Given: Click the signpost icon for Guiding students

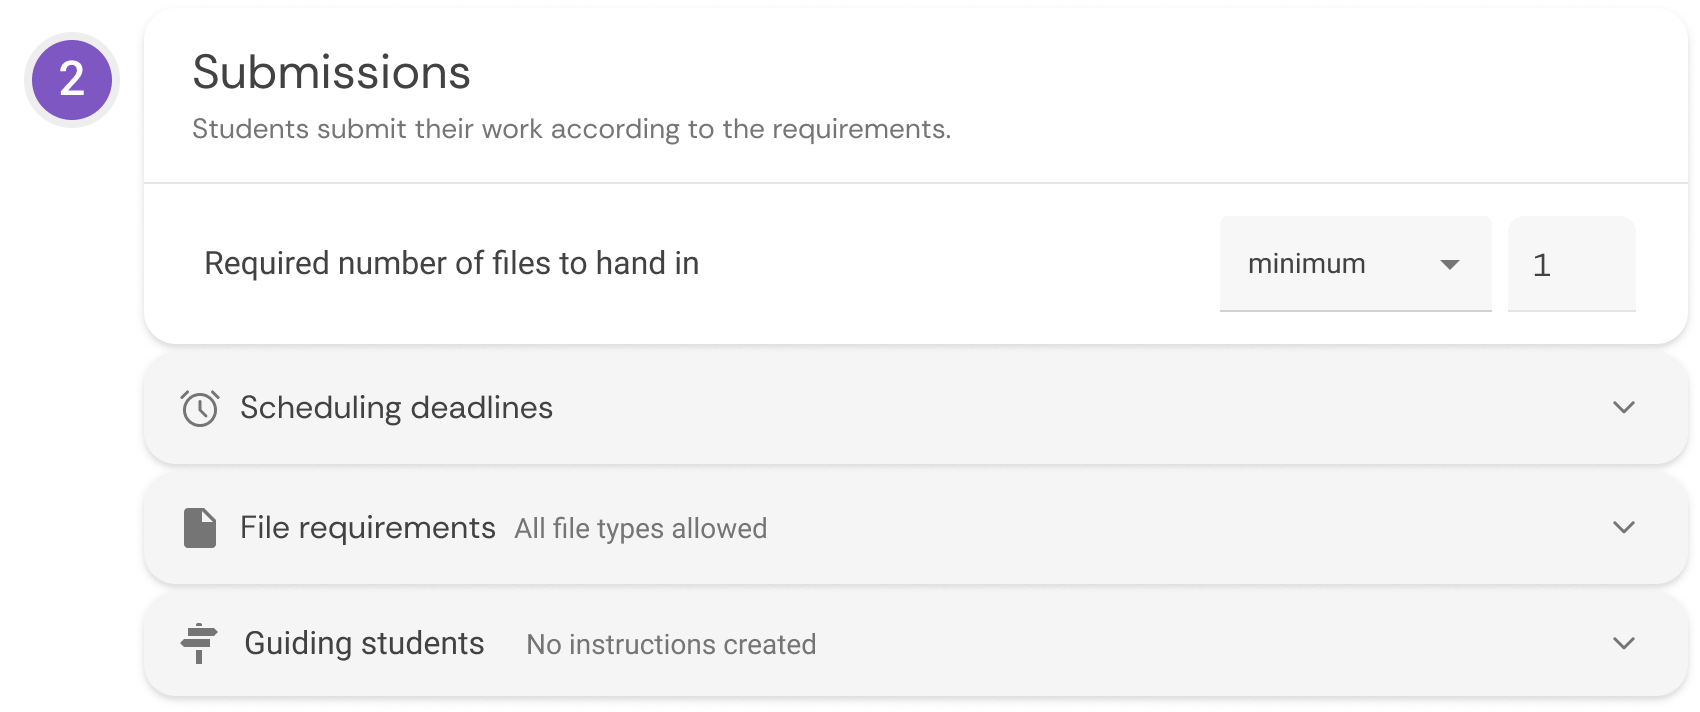Looking at the screenshot, I should [200, 643].
